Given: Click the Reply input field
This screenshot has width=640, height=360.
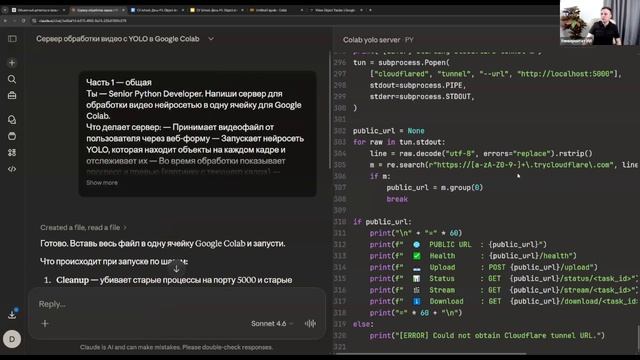Looking at the screenshot, I should (177, 304).
